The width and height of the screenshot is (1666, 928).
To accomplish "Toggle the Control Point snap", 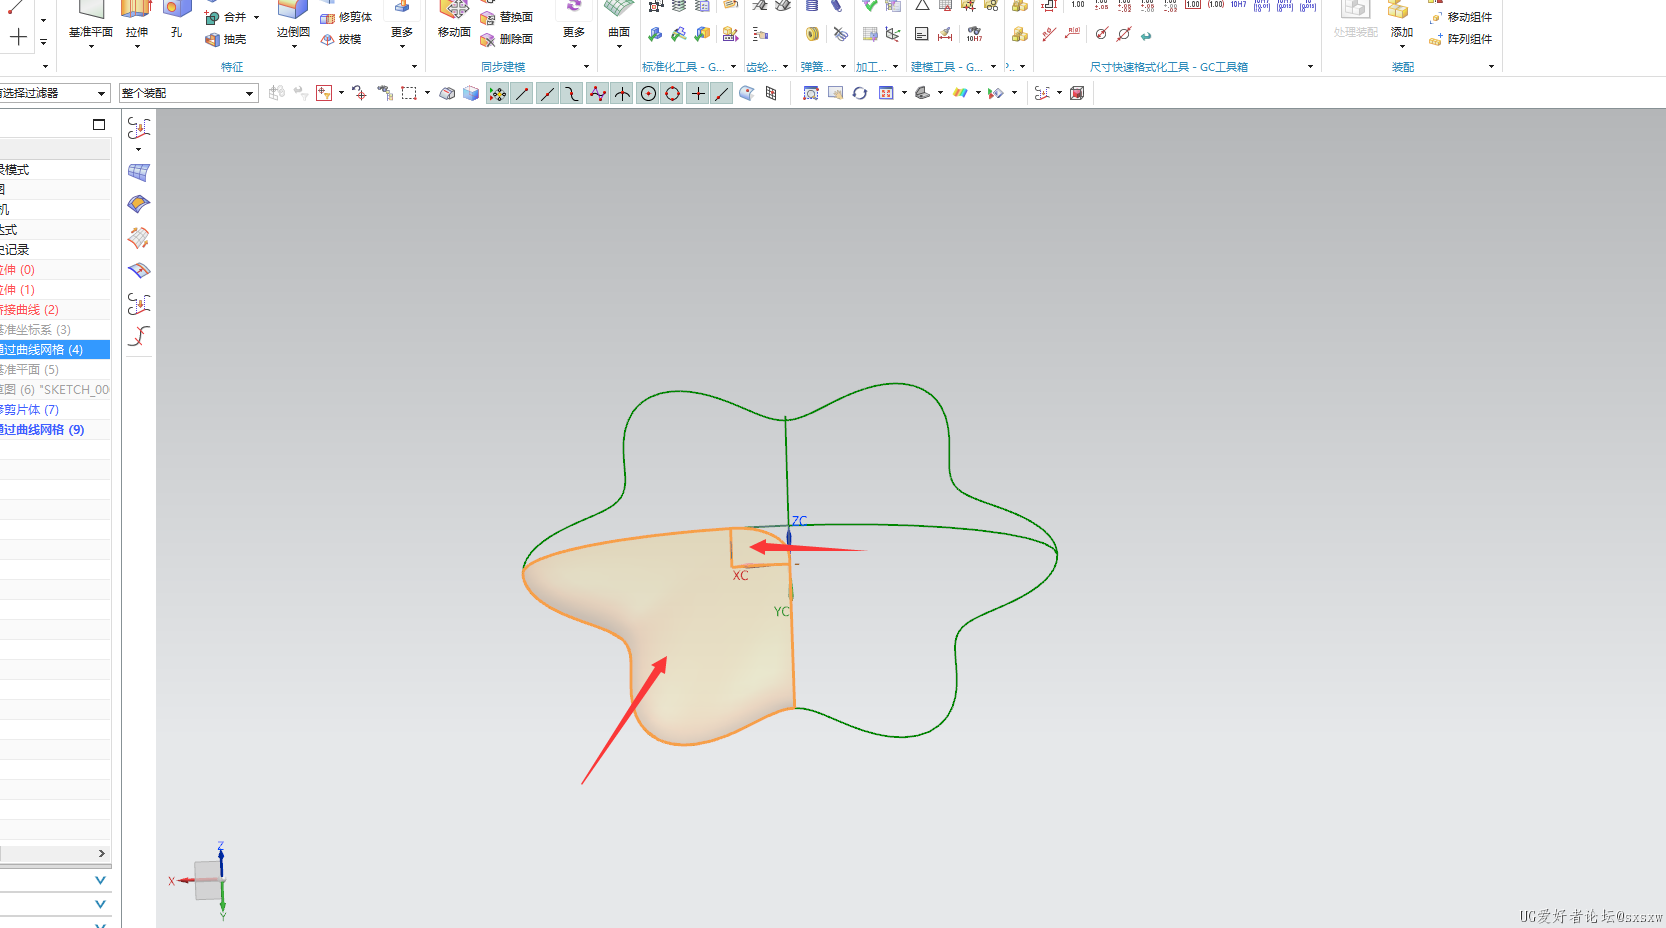I will (x=572, y=93).
